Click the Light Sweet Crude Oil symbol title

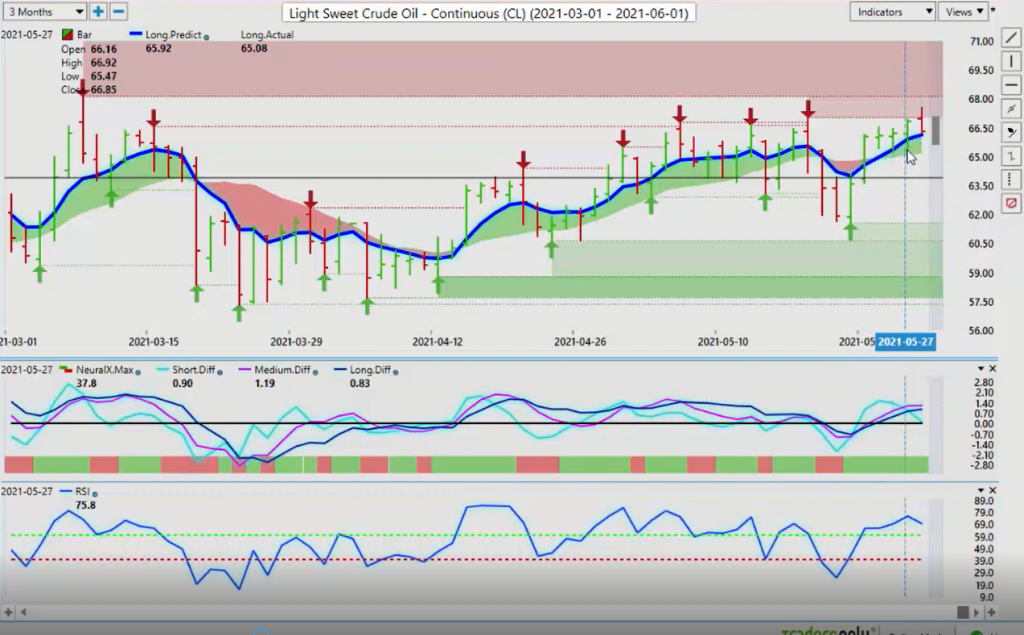[490, 13]
